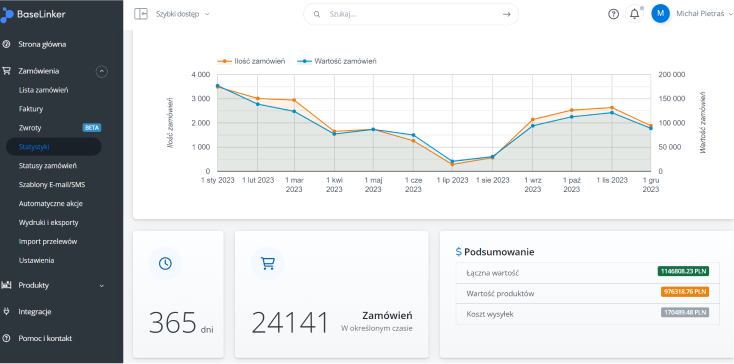
Task: Click the blue M user avatar
Action: tap(661, 14)
